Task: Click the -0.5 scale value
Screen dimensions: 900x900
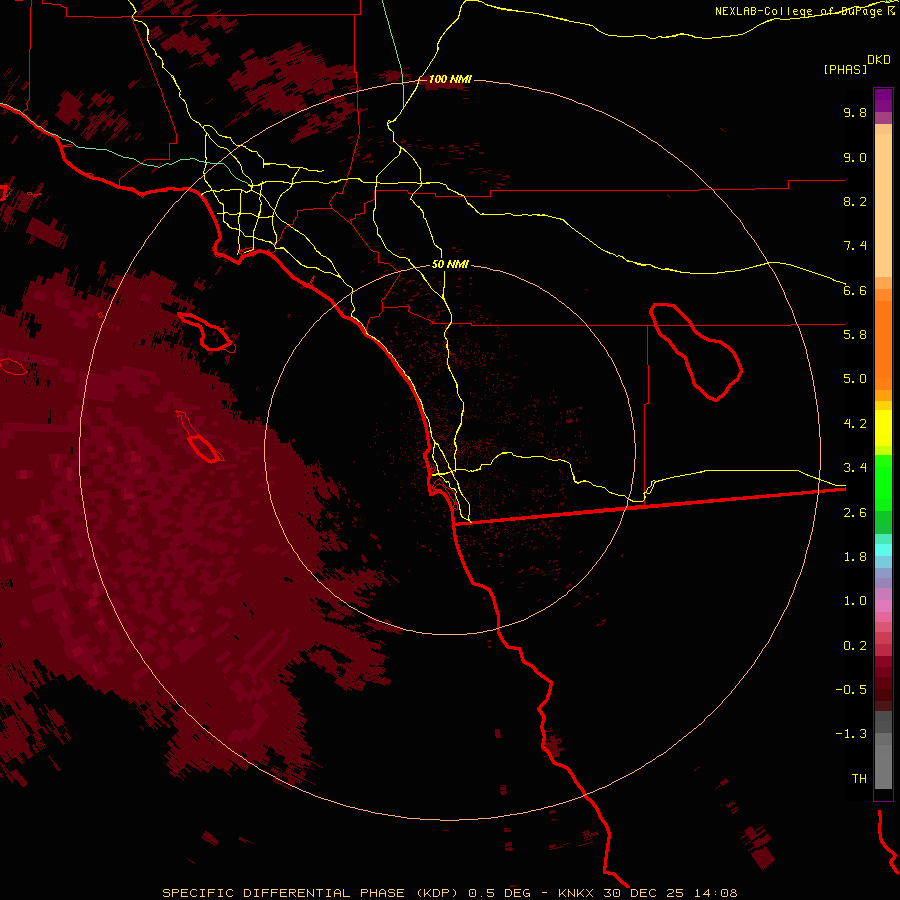Action: point(851,690)
